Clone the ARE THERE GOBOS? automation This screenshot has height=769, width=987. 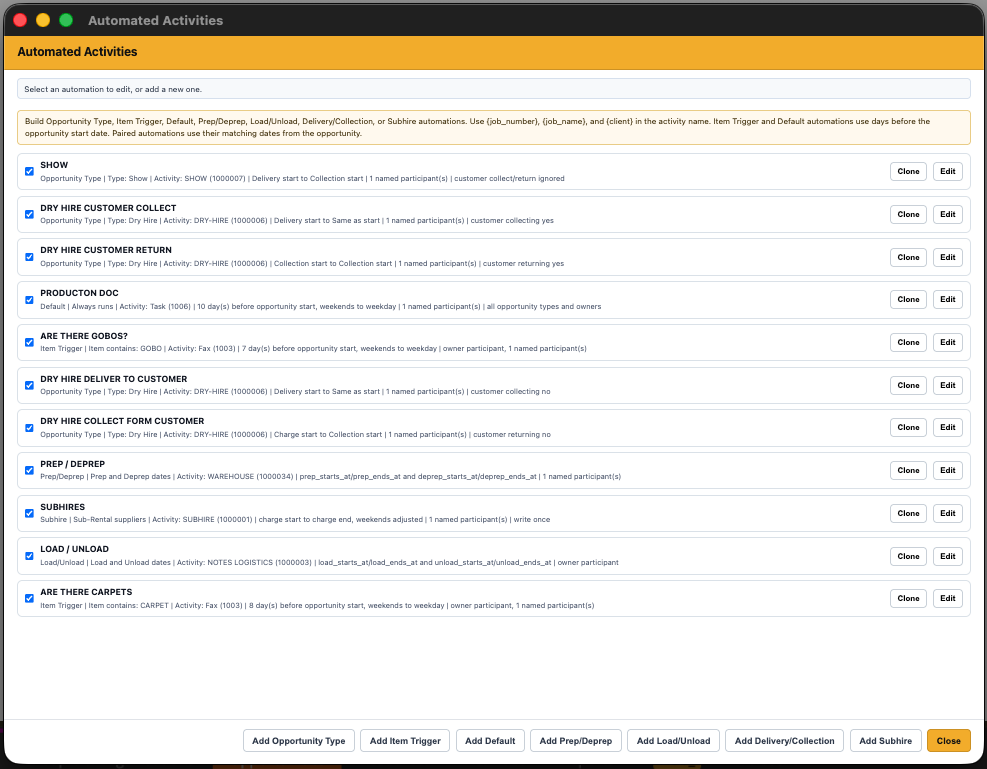click(908, 342)
